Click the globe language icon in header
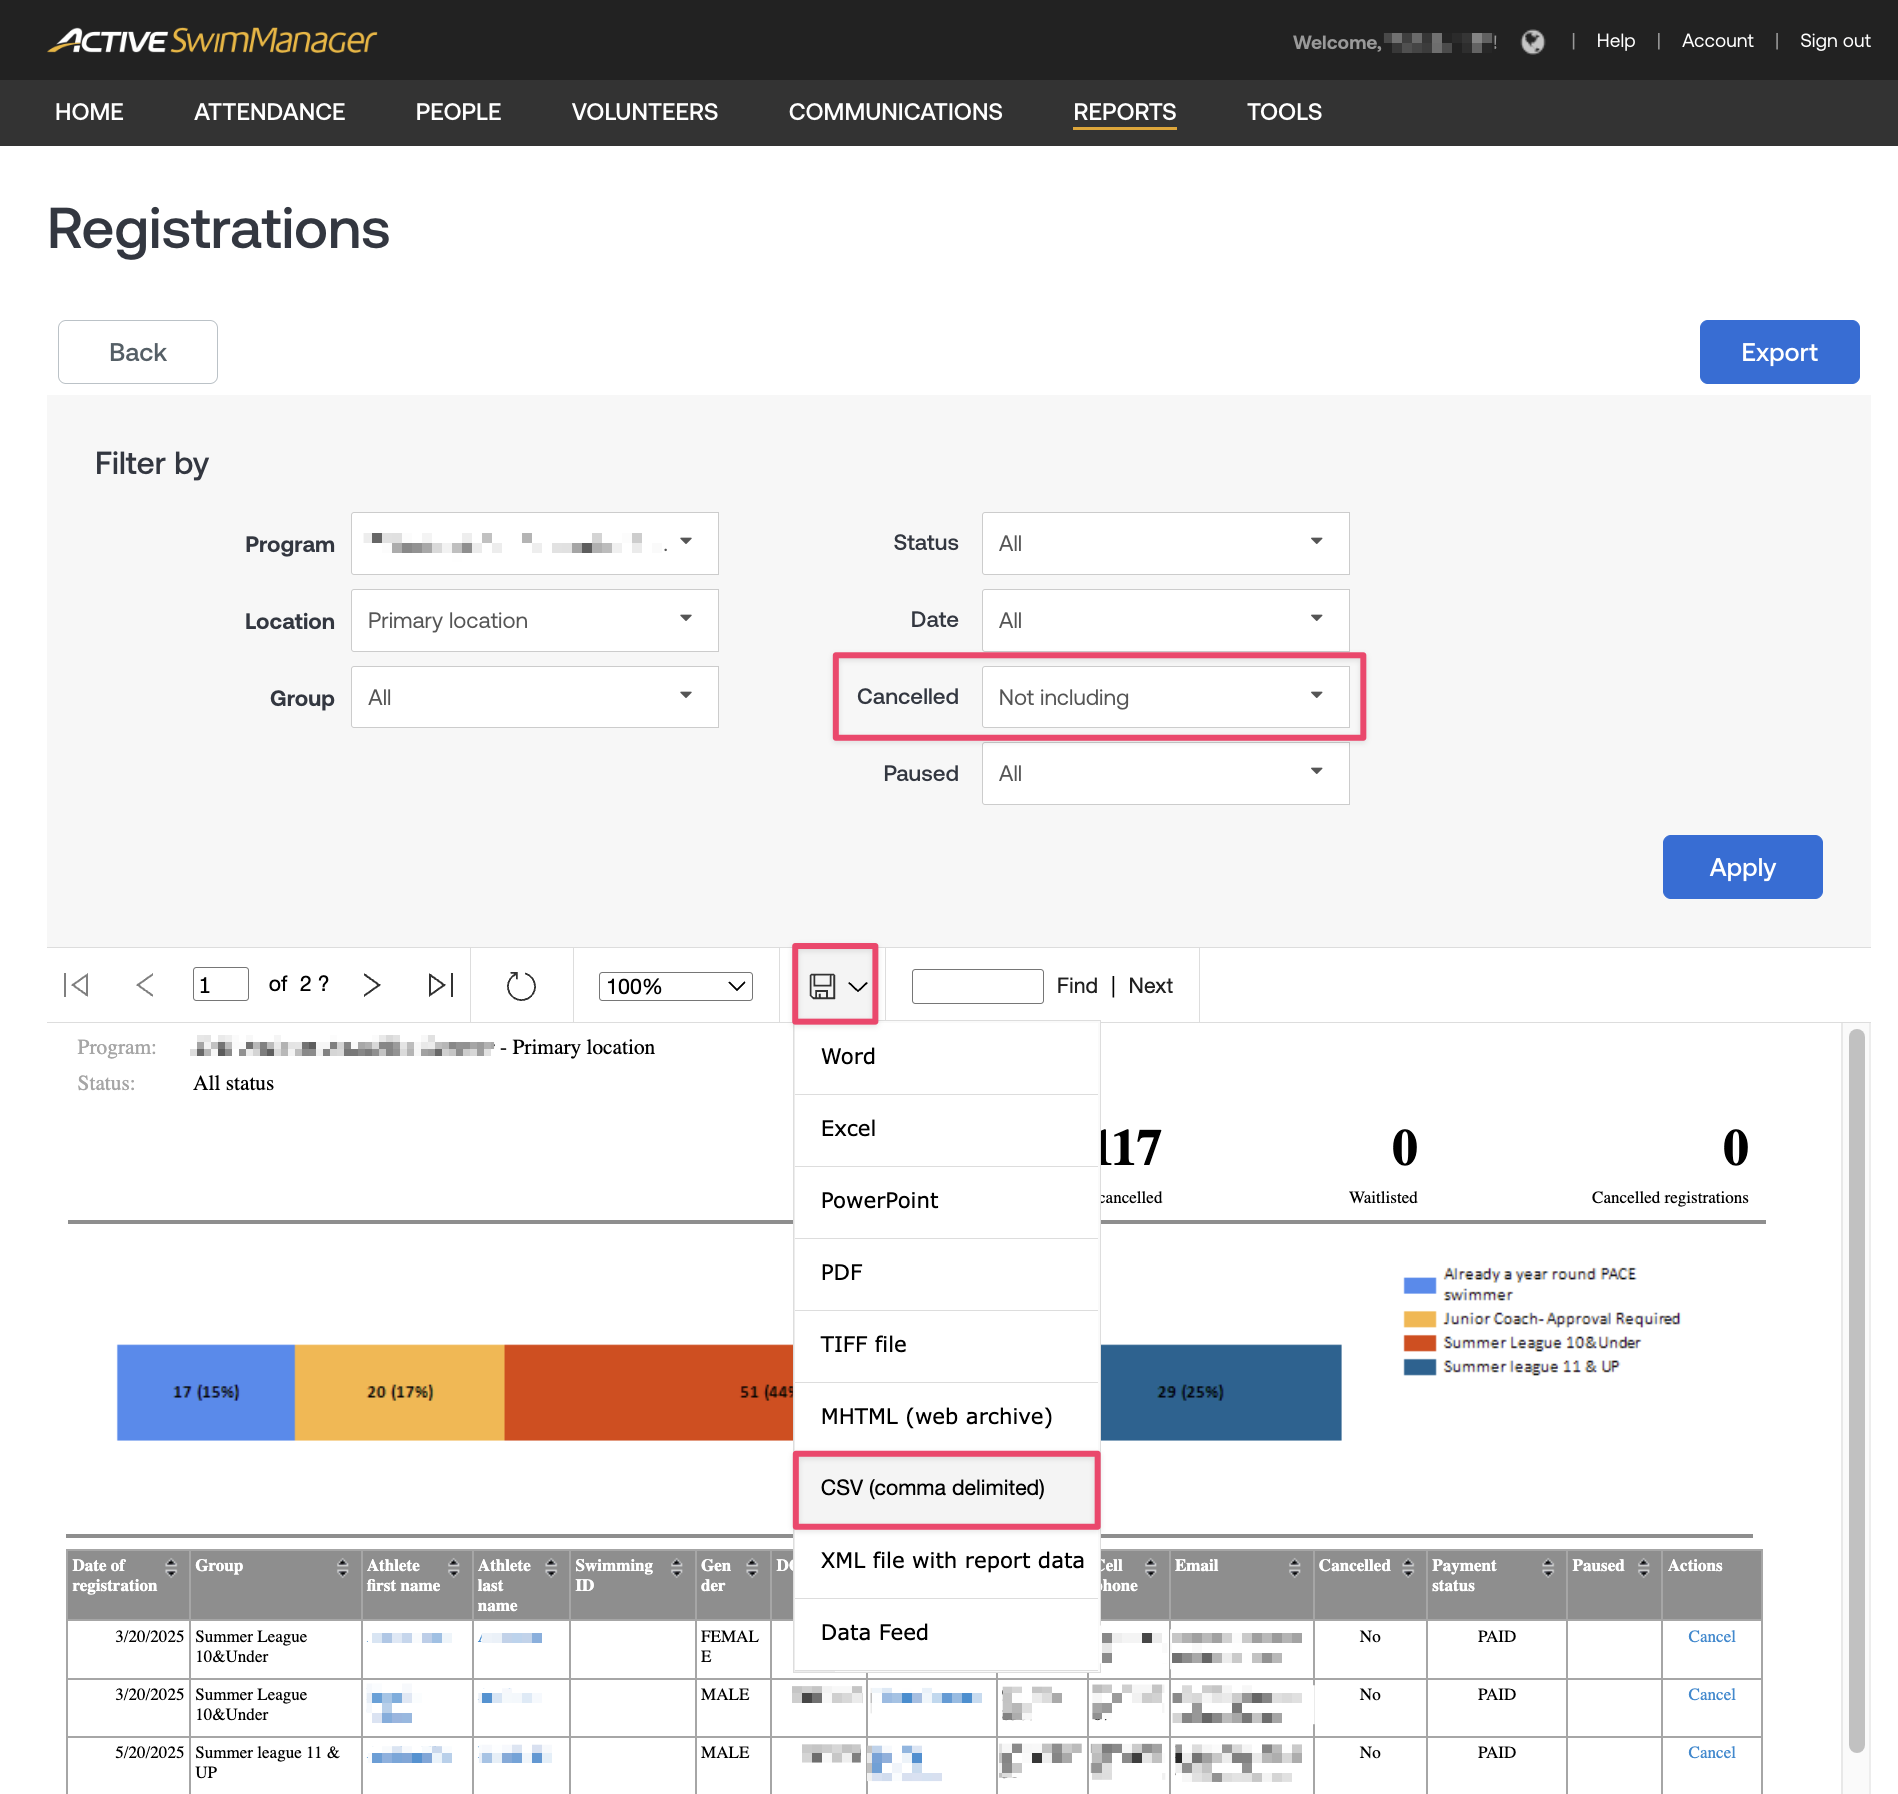 (x=1533, y=40)
